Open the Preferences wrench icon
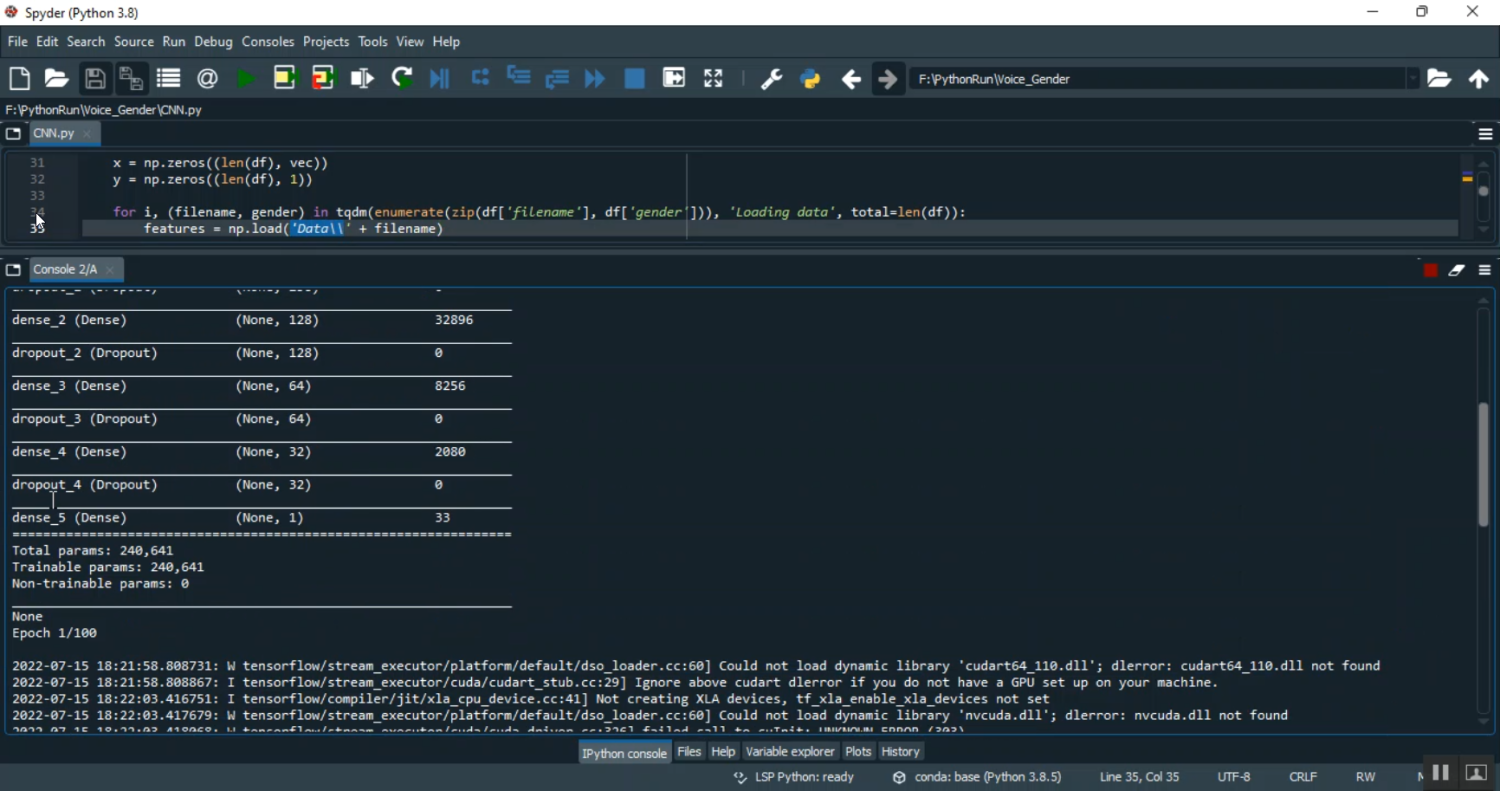This screenshot has width=1500, height=791. [x=771, y=79]
